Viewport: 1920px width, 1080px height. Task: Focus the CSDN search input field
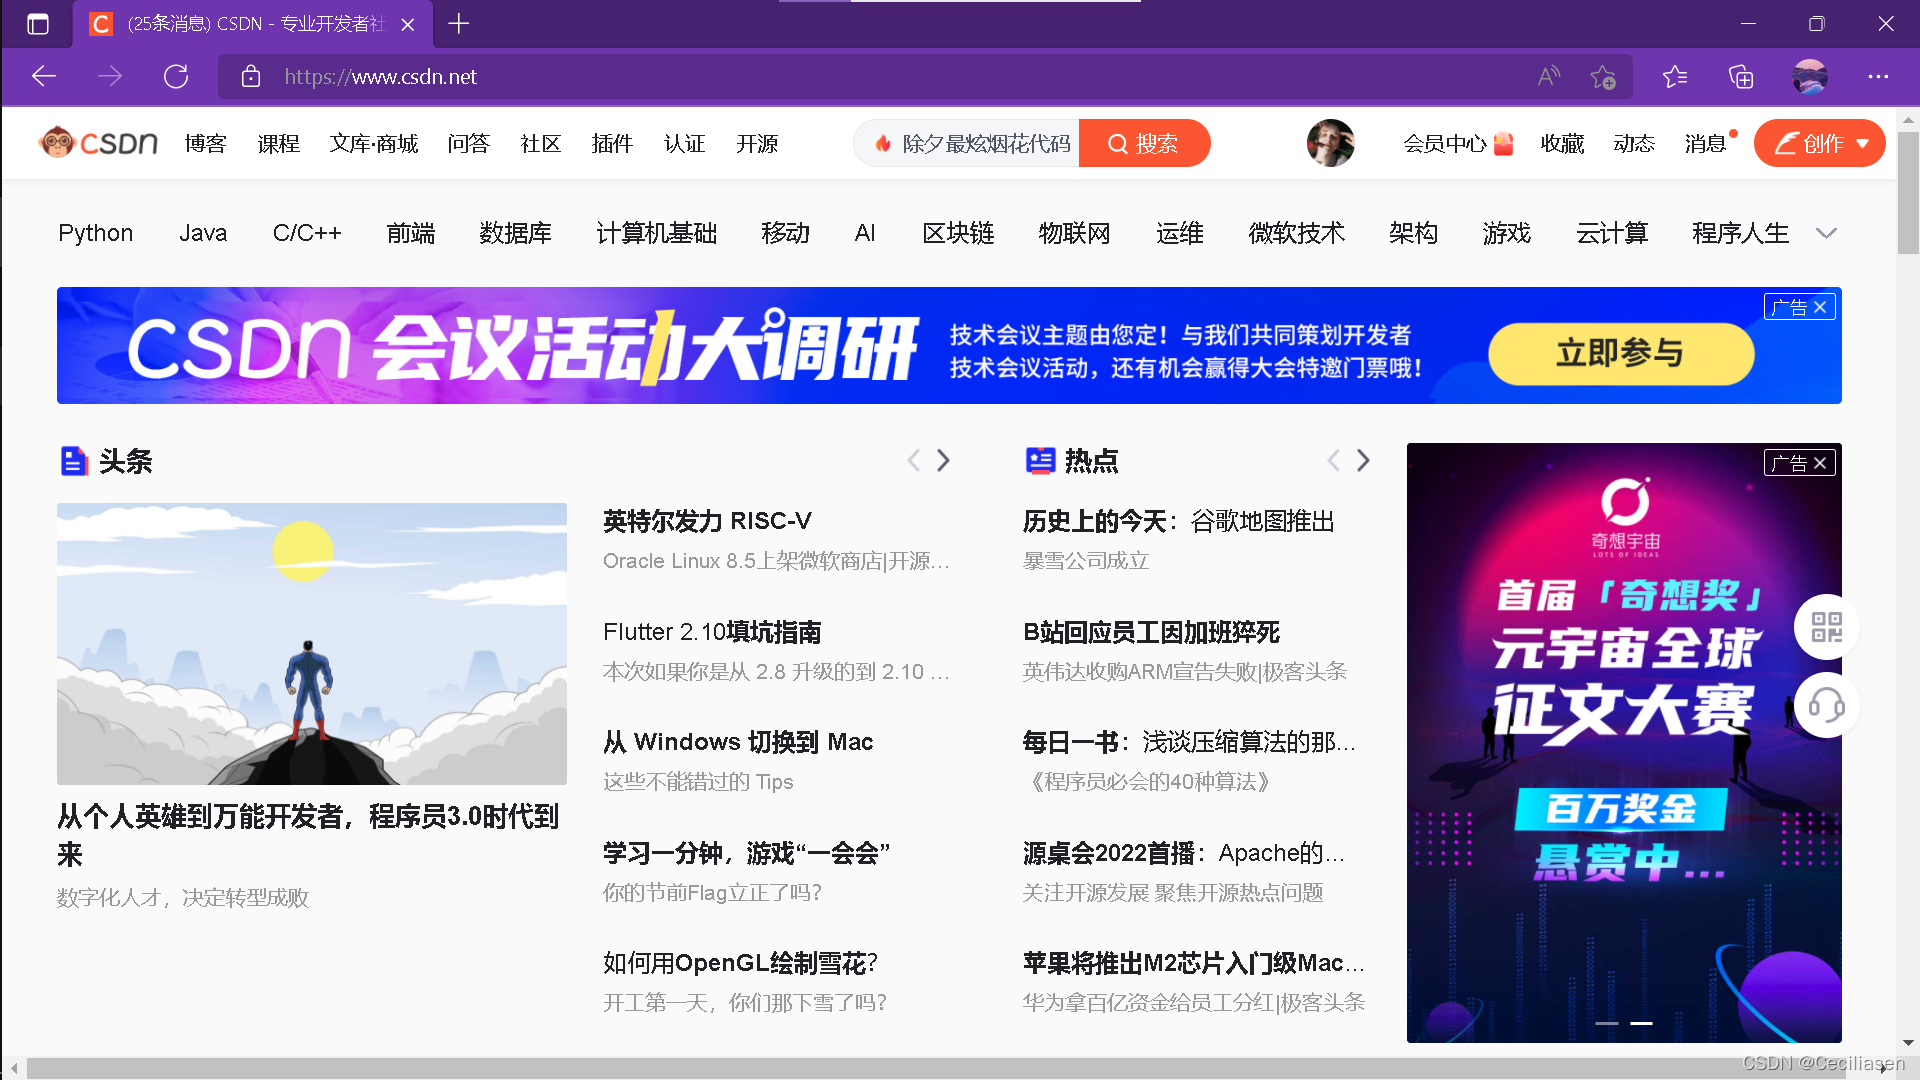click(967, 143)
